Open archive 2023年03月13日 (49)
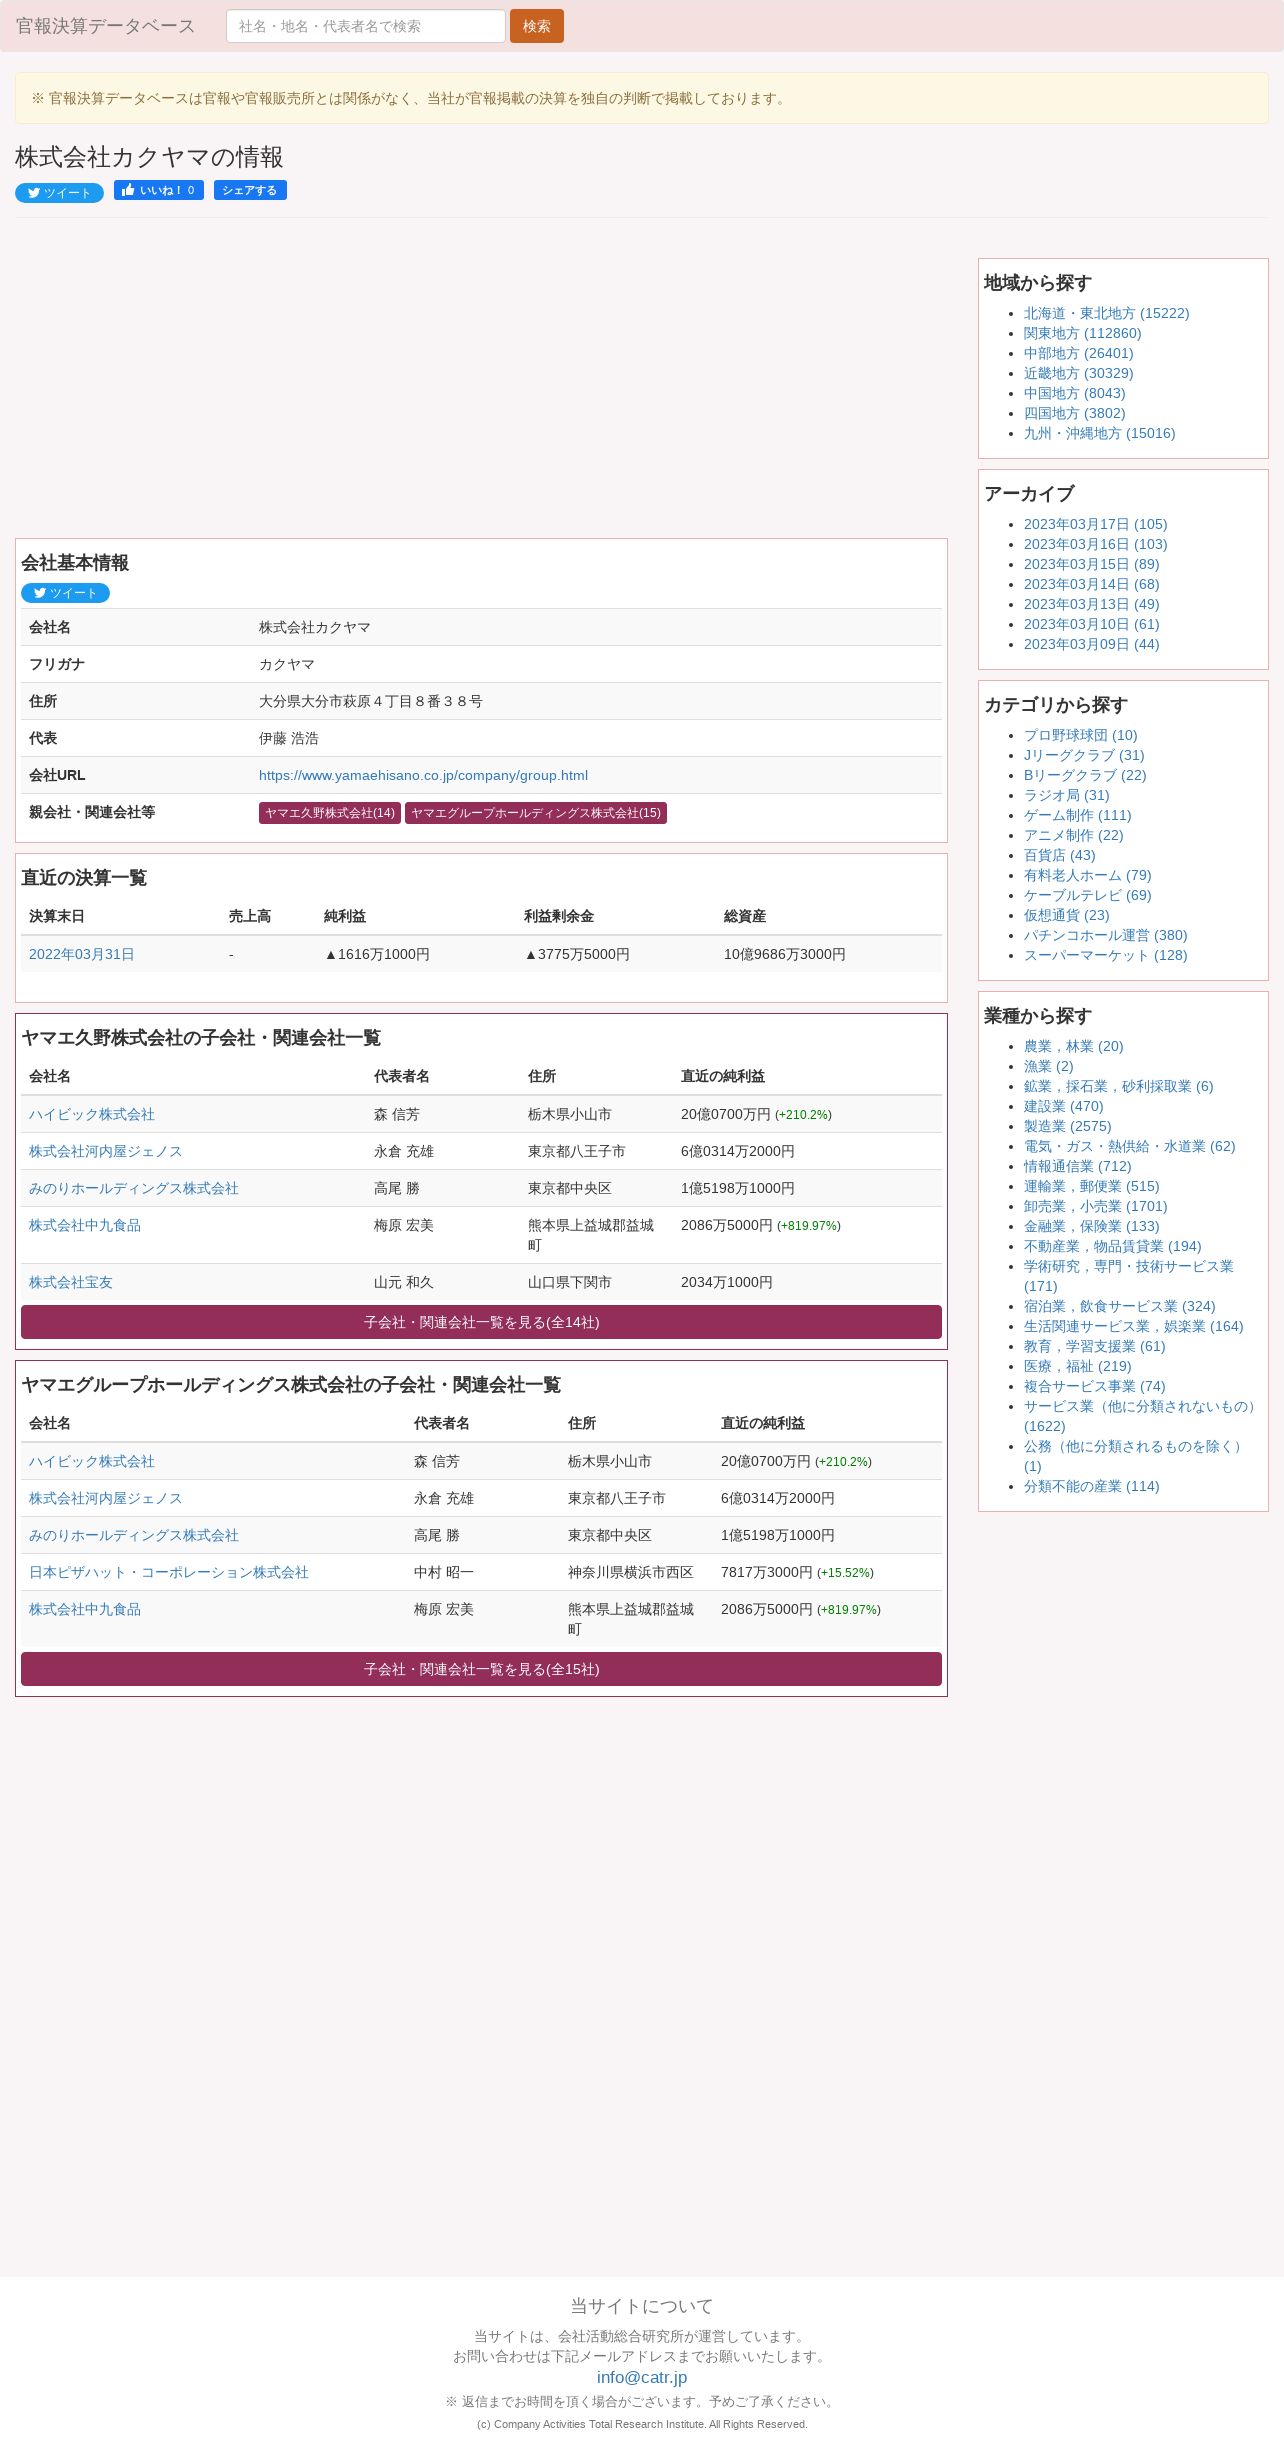The image size is (1284, 2442). point(1091,604)
